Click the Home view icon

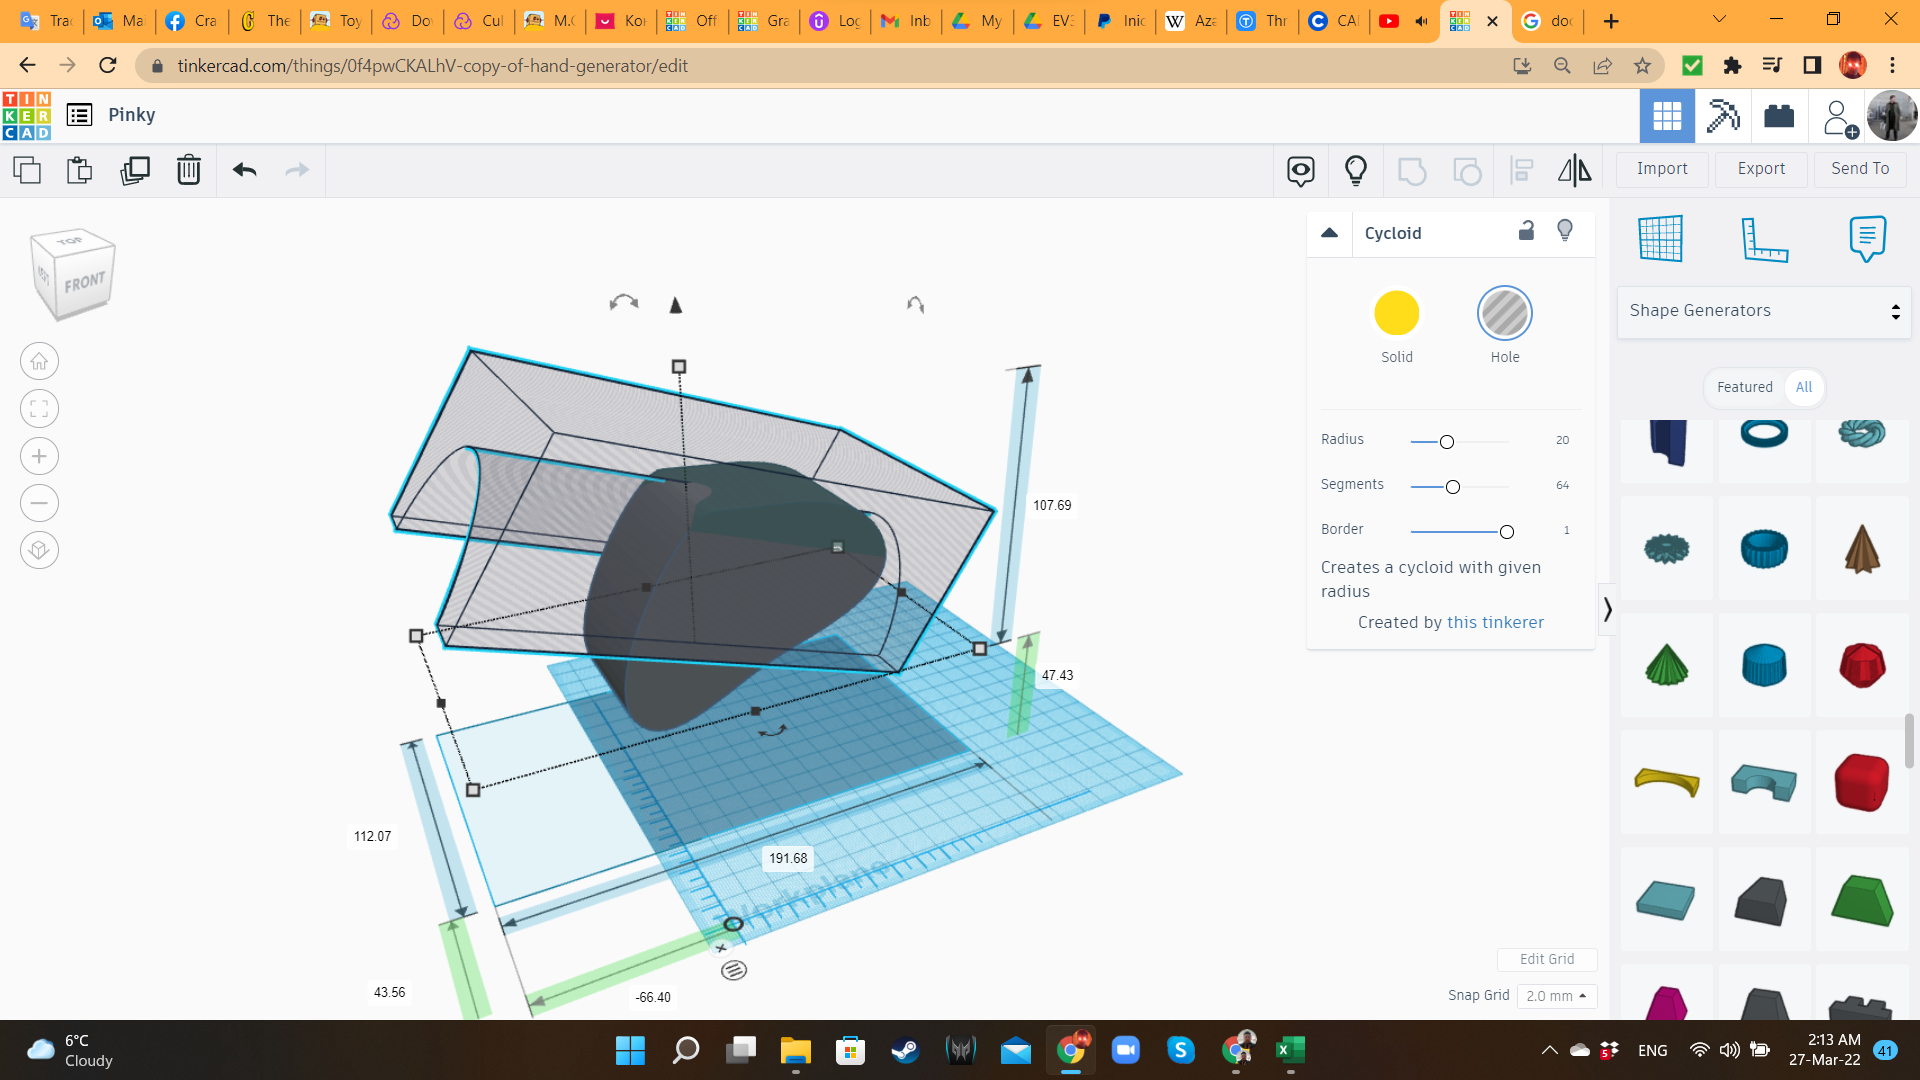point(39,361)
